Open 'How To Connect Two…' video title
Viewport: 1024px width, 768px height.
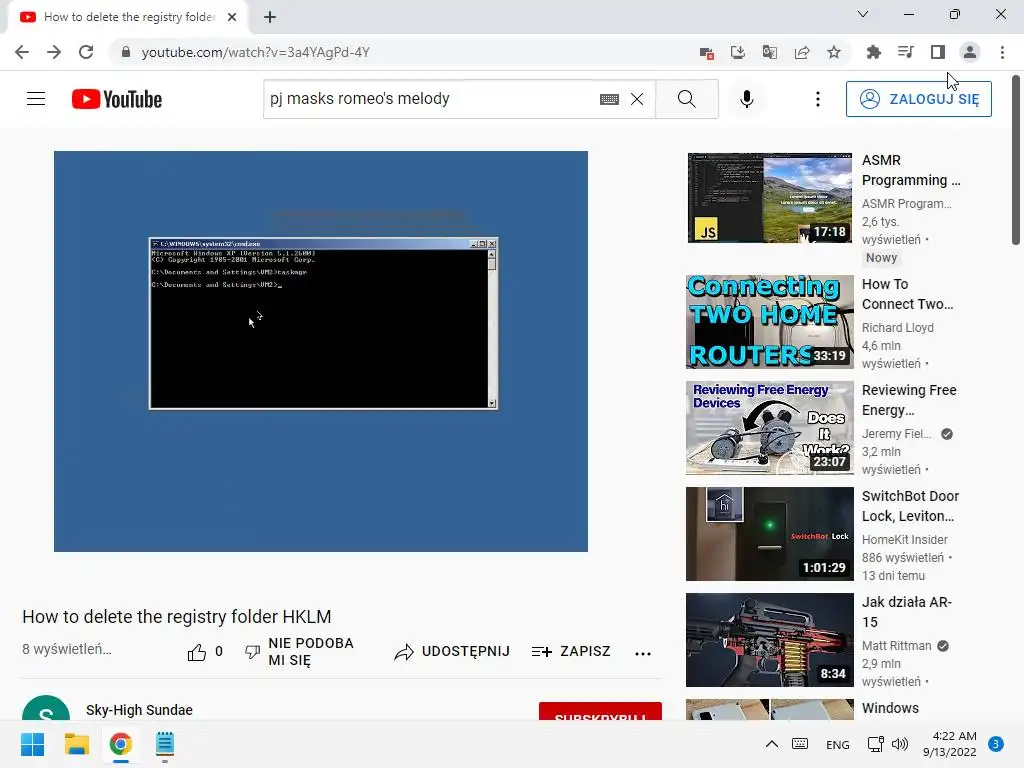click(907, 294)
